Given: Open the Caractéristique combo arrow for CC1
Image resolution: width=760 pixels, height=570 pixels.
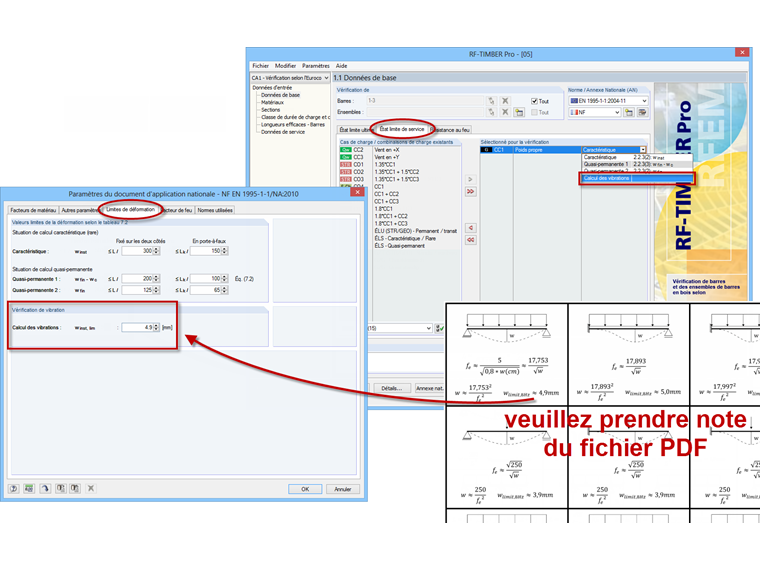Looking at the screenshot, I should [x=643, y=150].
